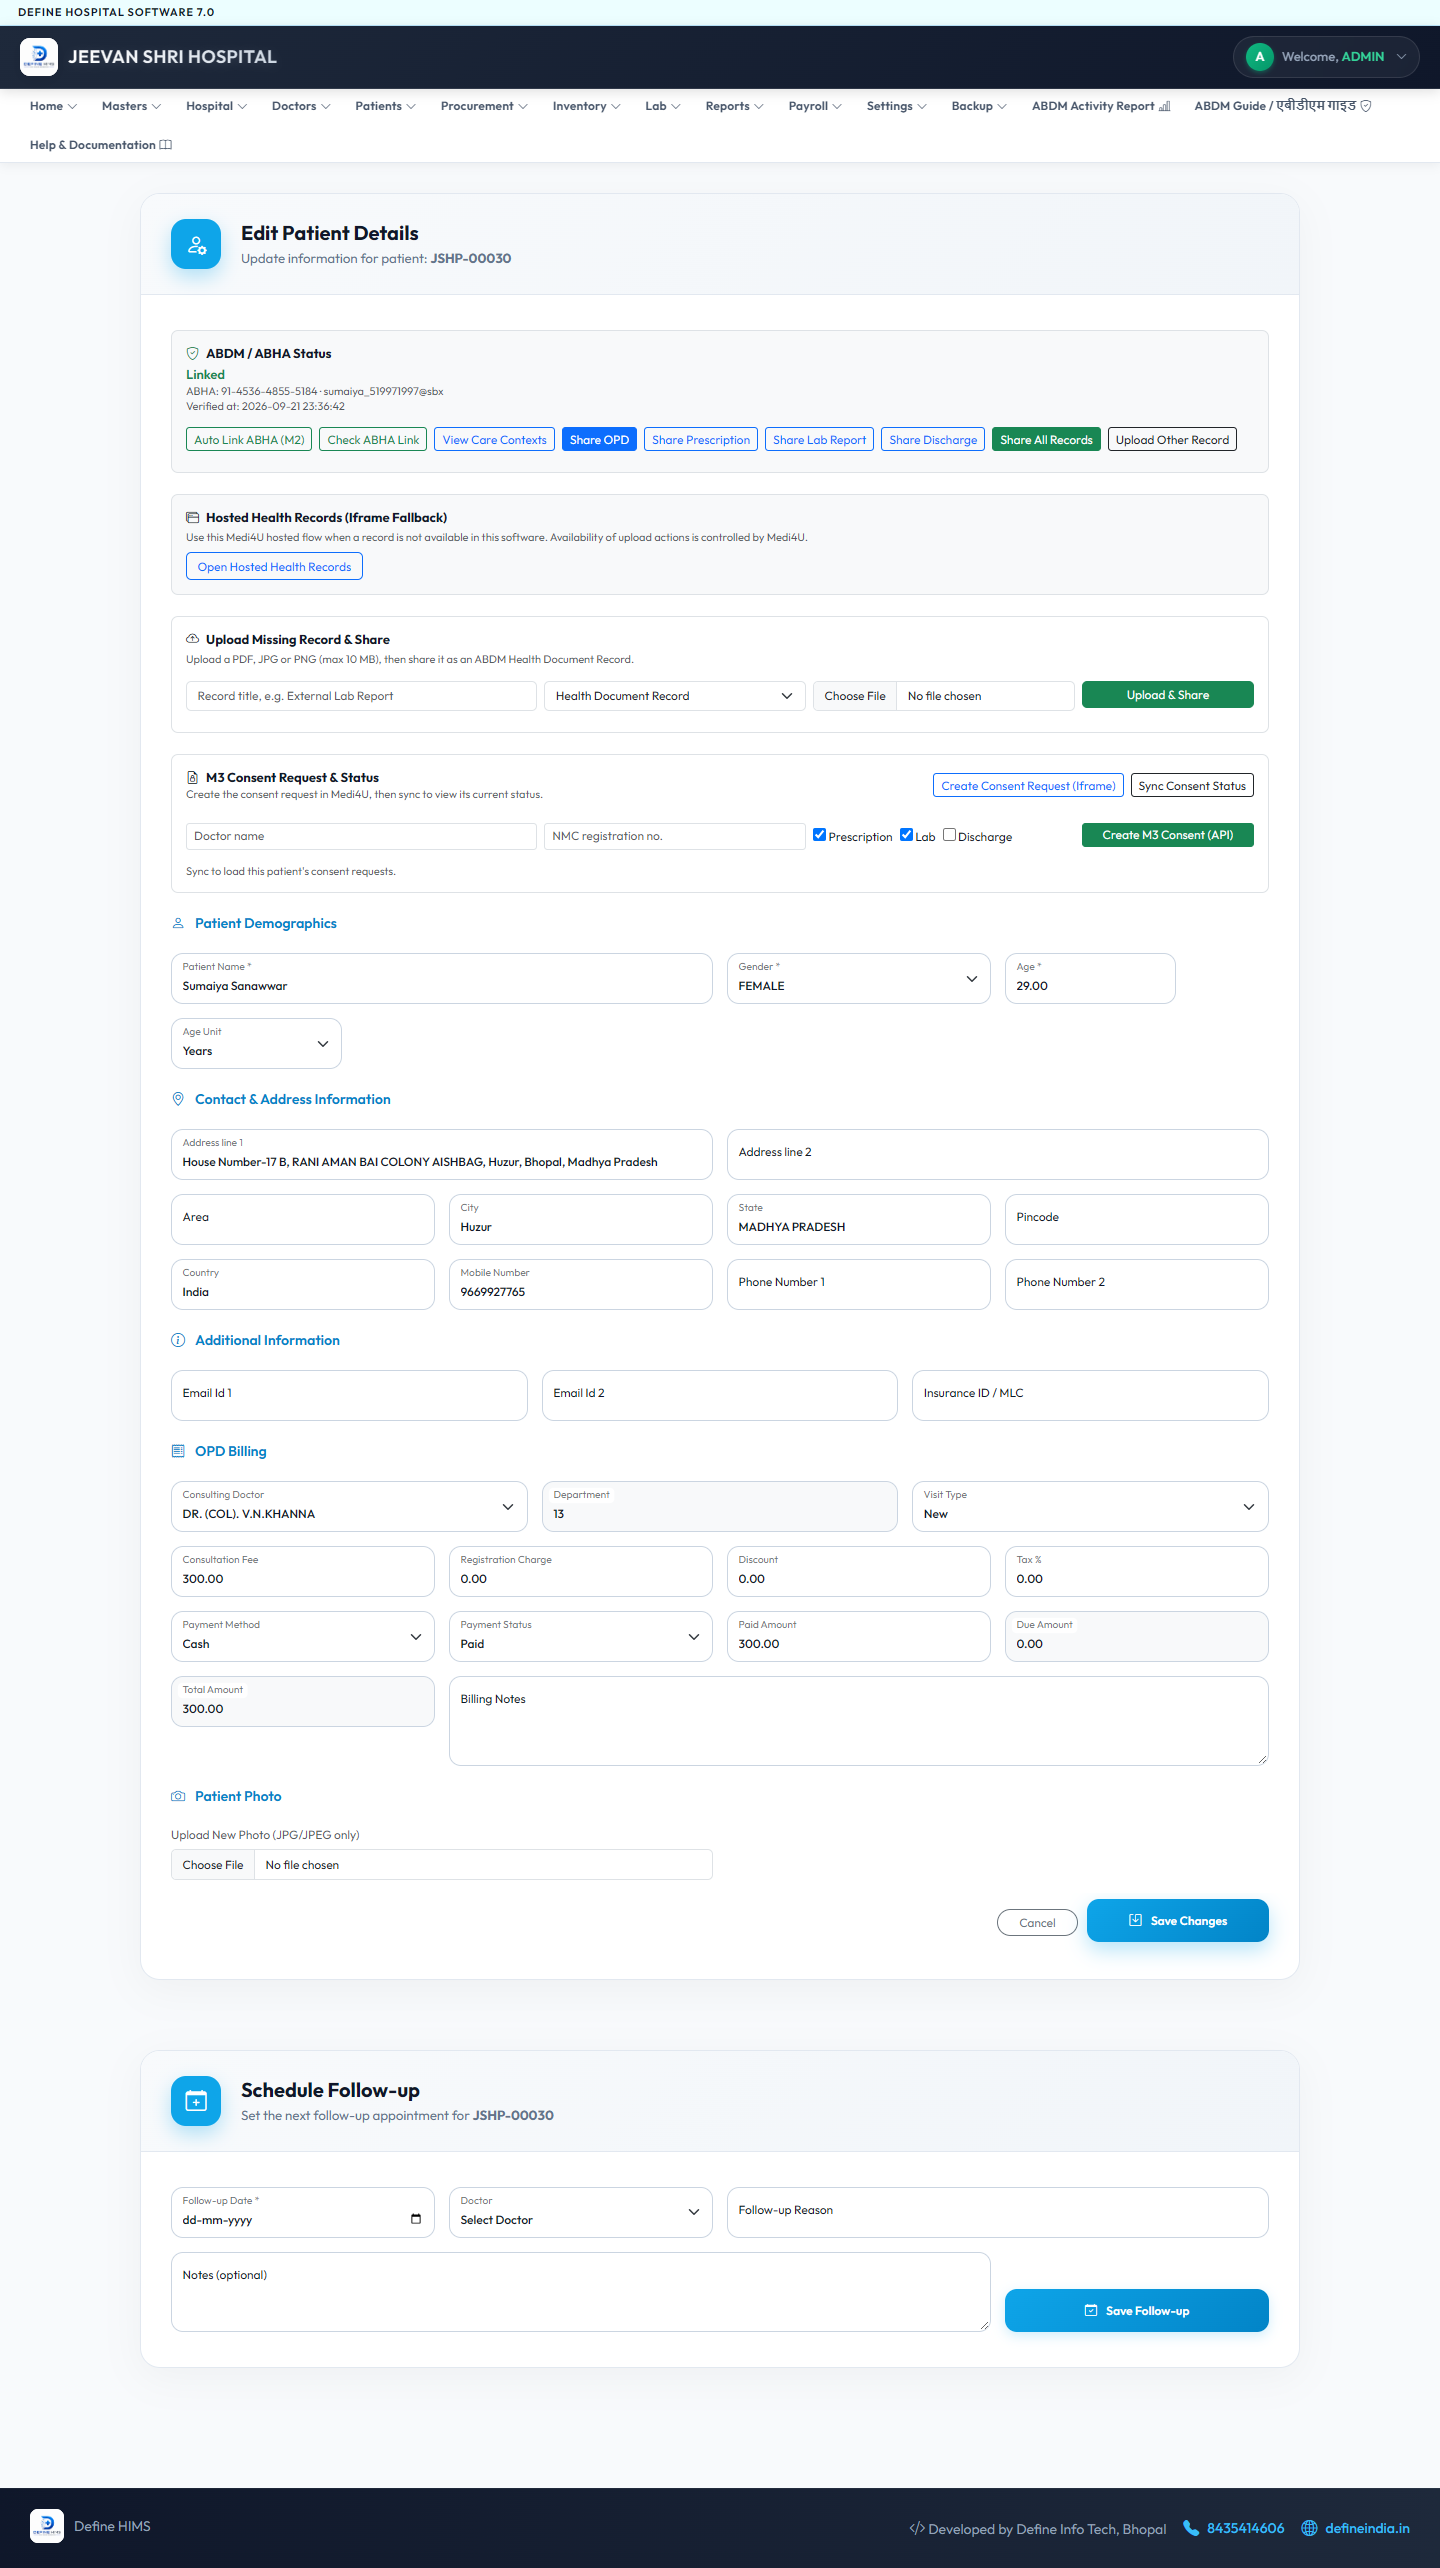The height and width of the screenshot is (2568, 1440).
Task: Click the Share OPD button
Action: click(599, 440)
